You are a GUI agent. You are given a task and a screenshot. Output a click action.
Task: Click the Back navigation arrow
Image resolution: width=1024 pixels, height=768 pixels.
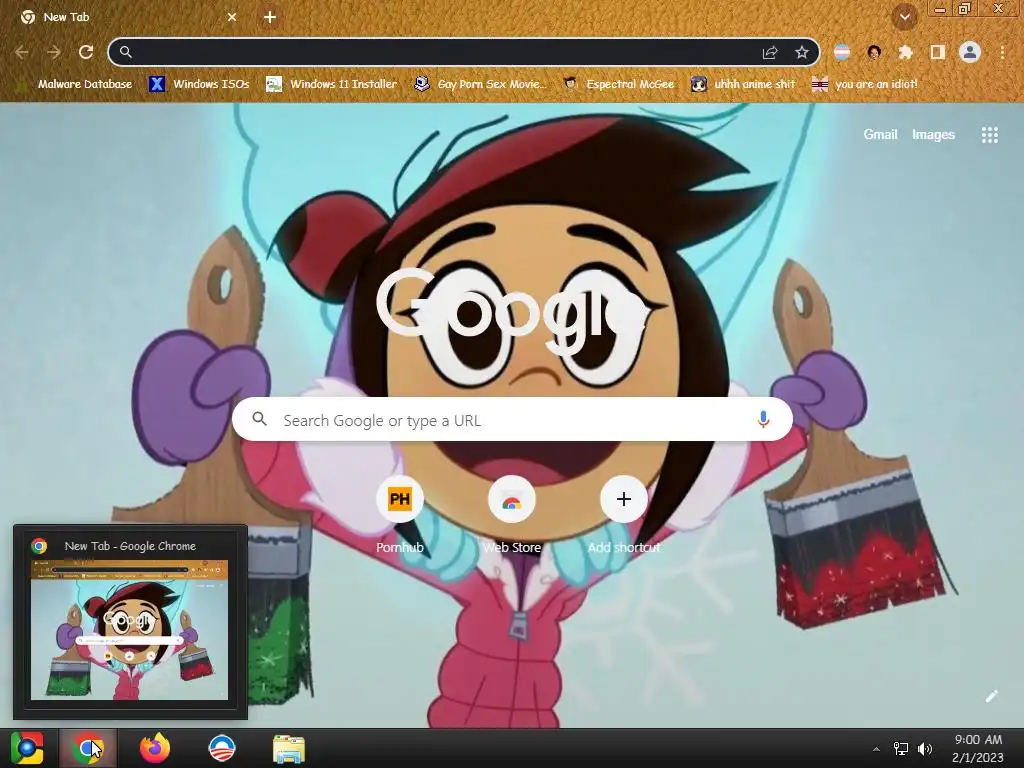(22, 52)
